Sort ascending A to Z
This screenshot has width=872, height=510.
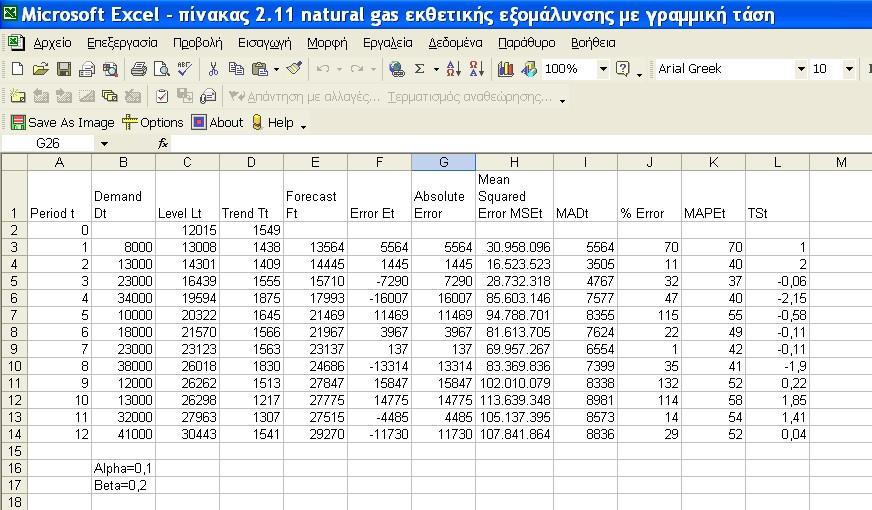click(x=453, y=69)
